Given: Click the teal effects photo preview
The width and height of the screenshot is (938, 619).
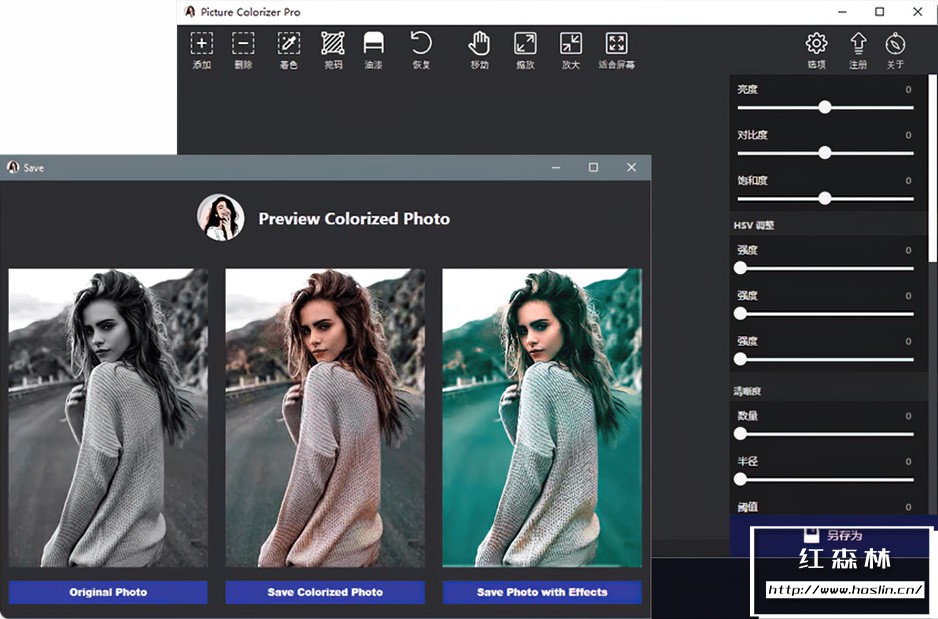Looking at the screenshot, I should click(542, 417).
